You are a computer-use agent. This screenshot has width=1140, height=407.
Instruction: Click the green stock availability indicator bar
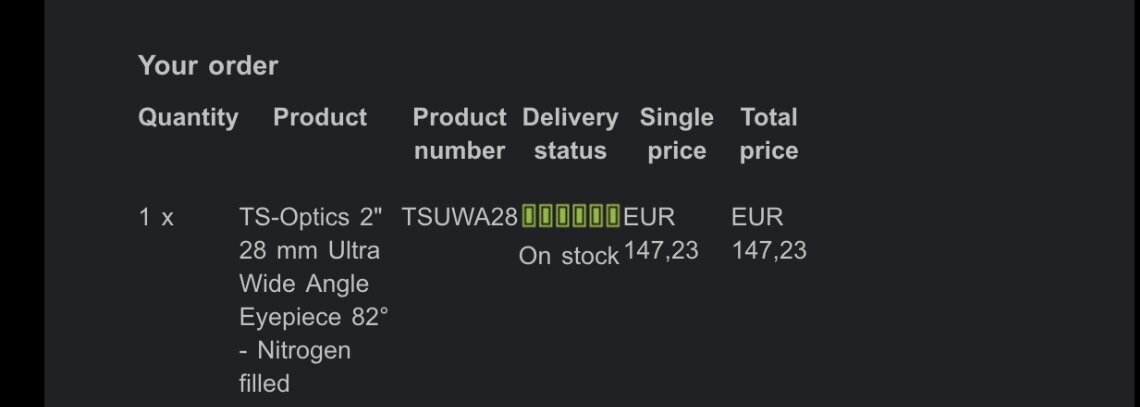[571, 215]
